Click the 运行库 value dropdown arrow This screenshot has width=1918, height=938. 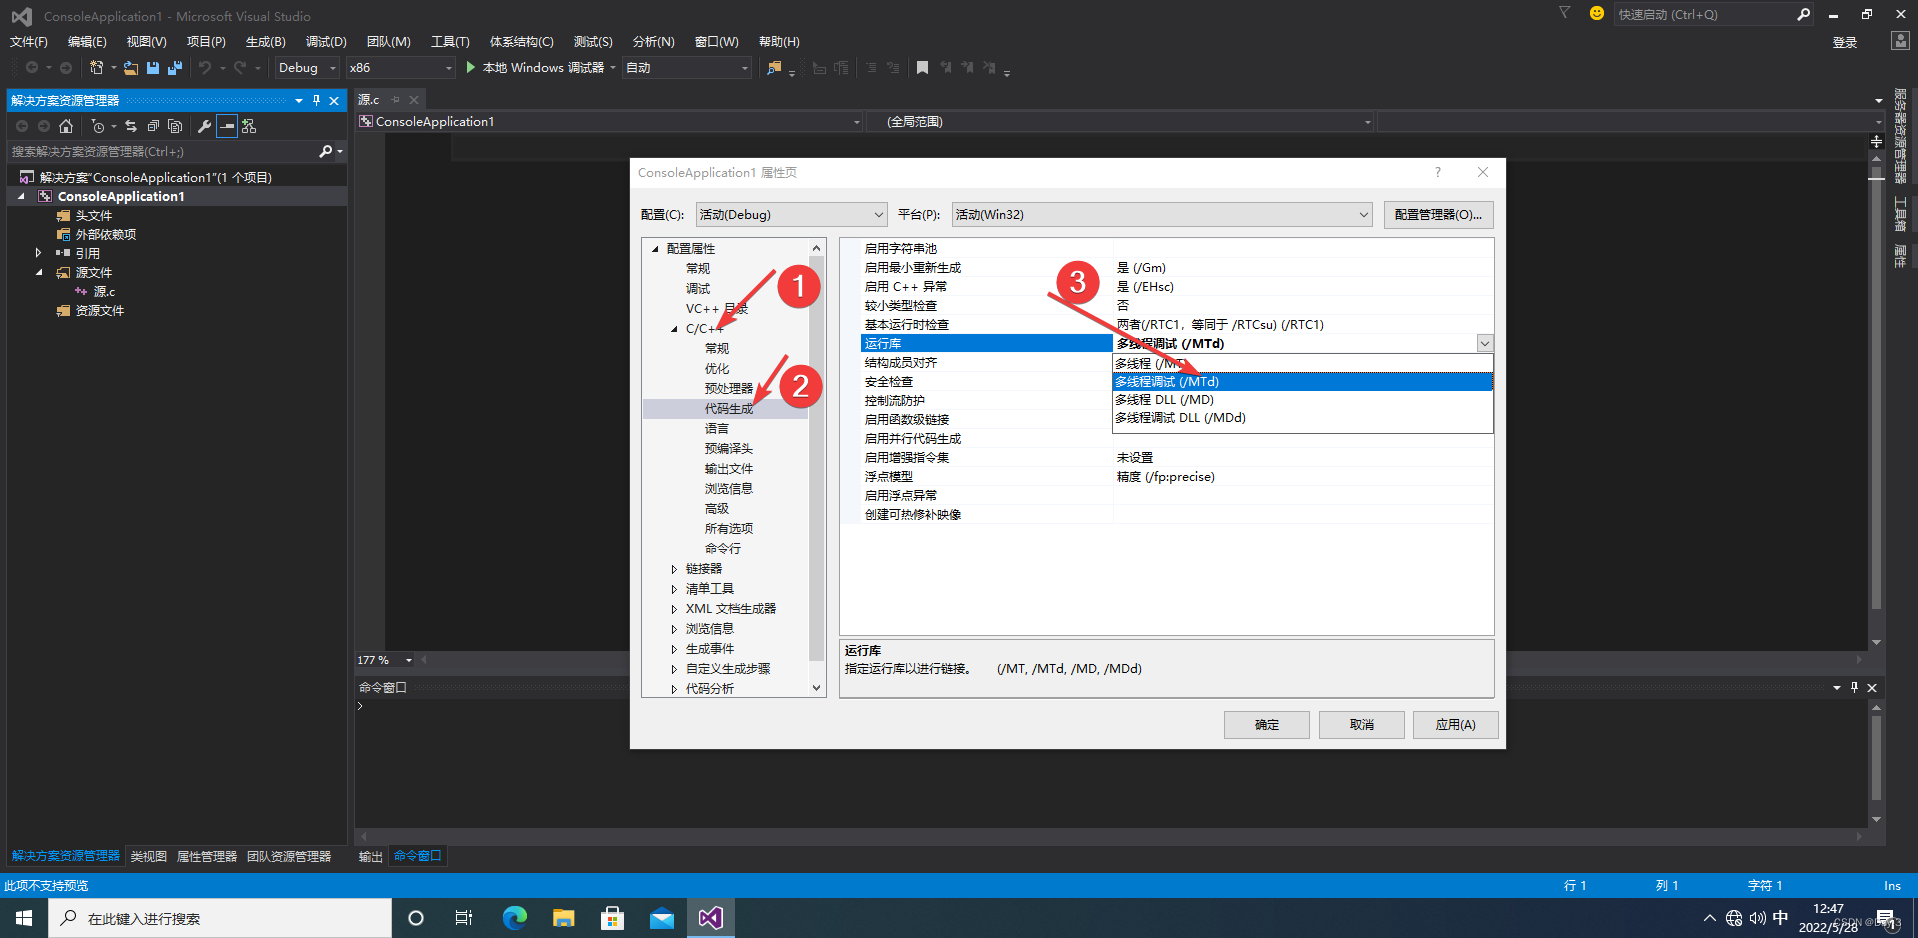(1485, 343)
